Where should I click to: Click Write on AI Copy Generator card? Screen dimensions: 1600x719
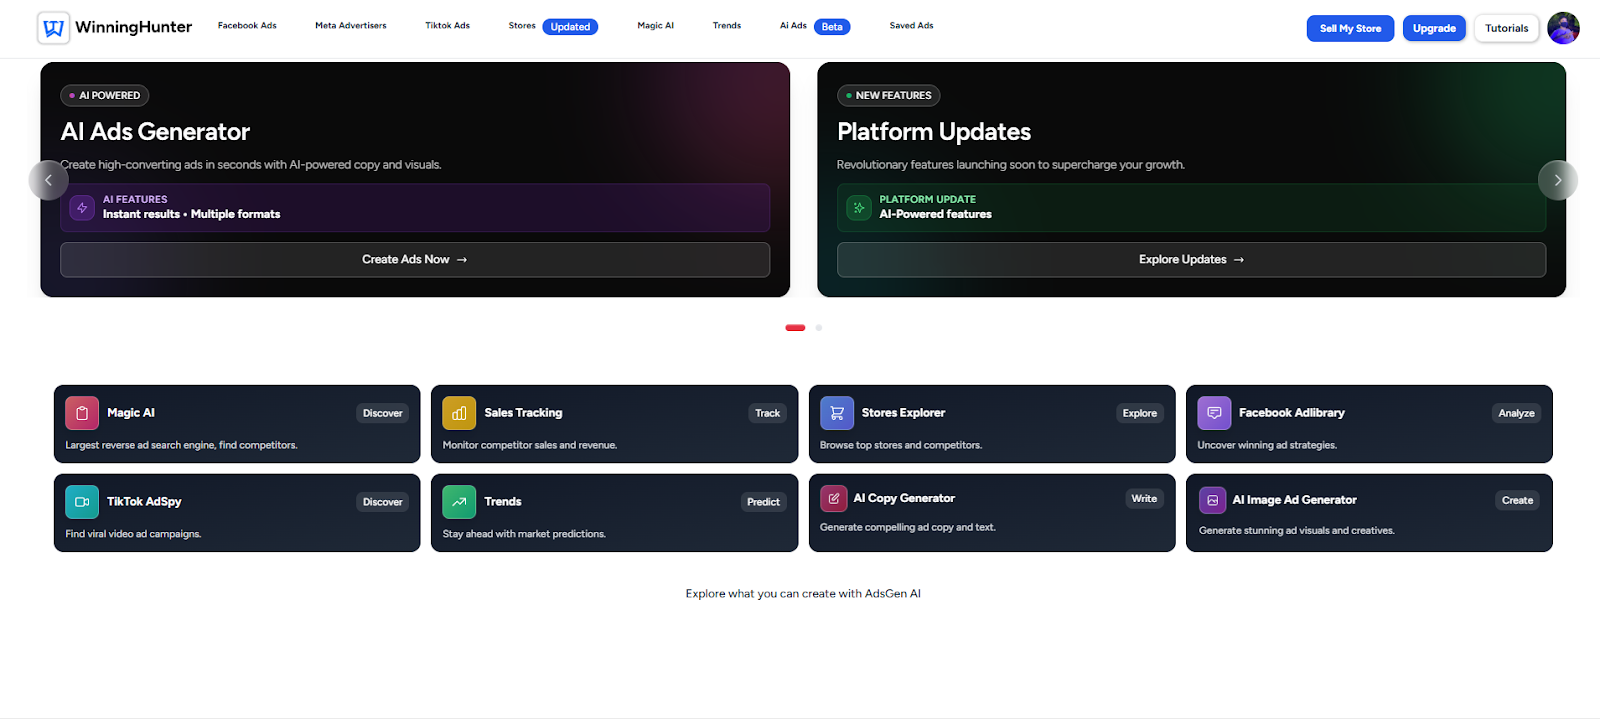[x=1144, y=499]
